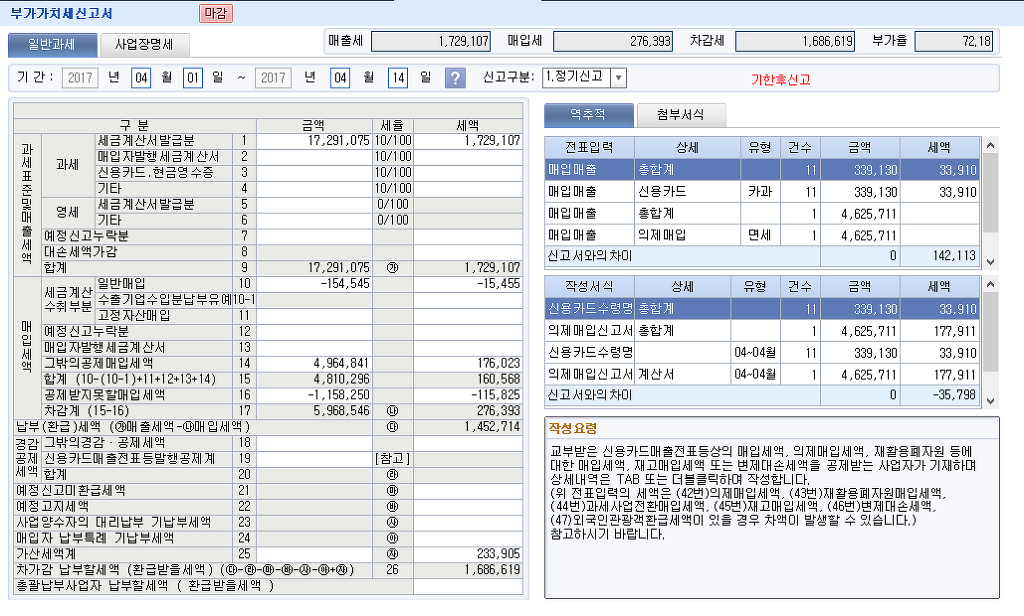Click the start month input field
The height and width of the screenshot is (616, 1024).
pyautogui.click(x=141, y=78)
